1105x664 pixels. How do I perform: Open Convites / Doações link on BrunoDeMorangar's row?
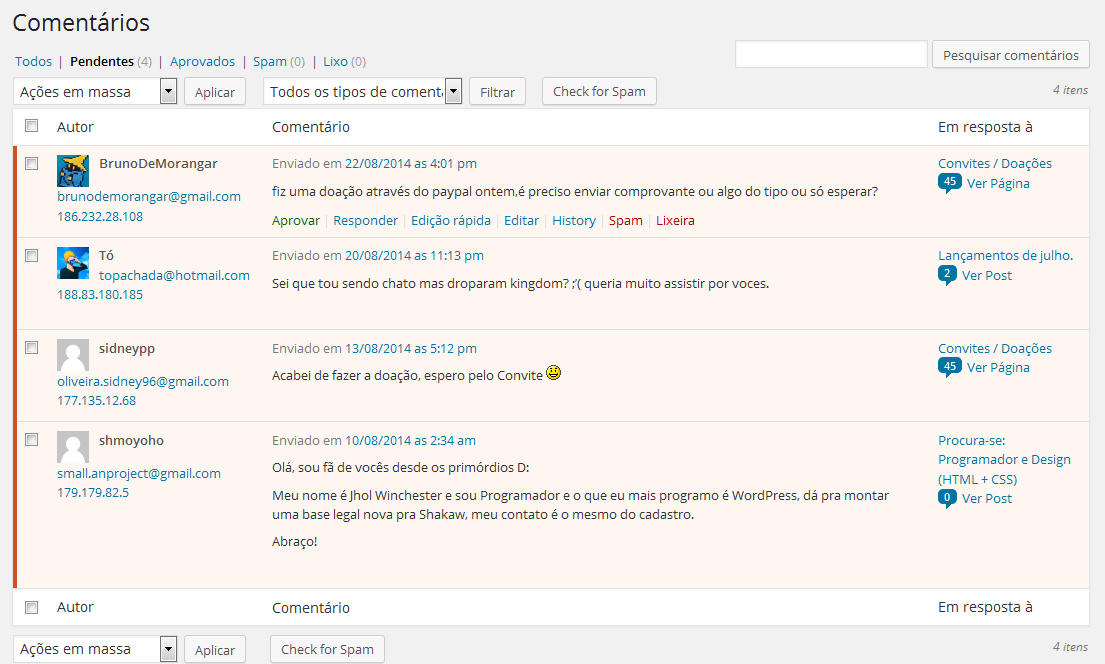pos(995,164)
